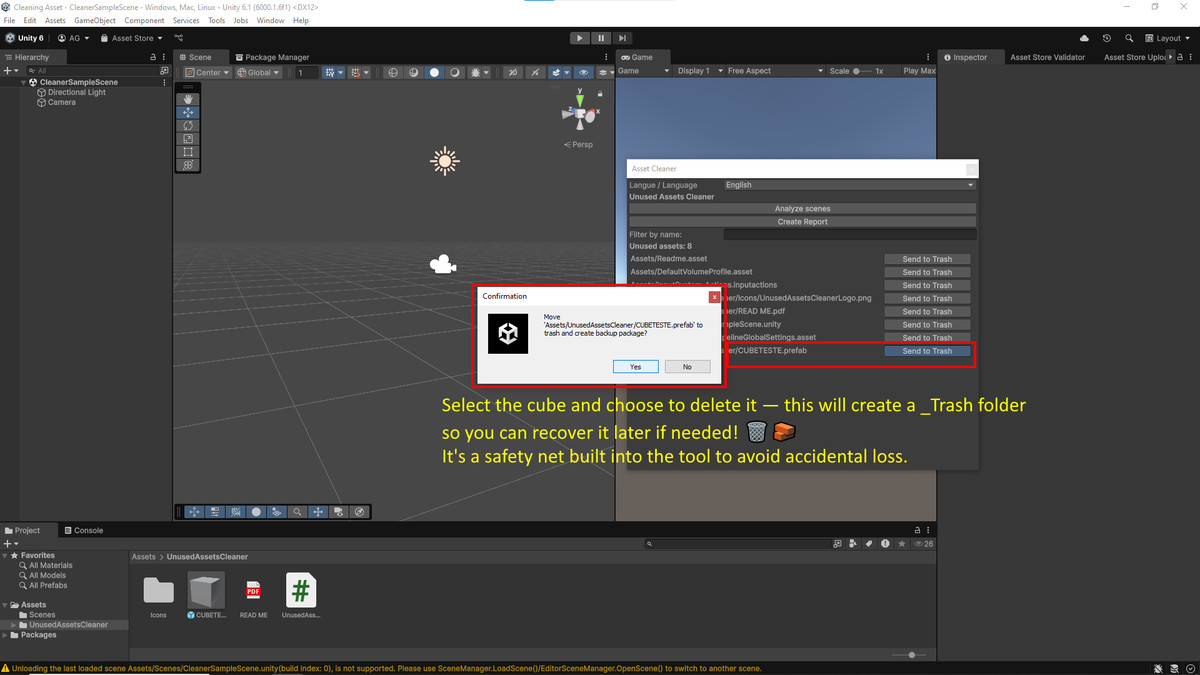Viewport: 1200px width, 675px height.
Task: Select the Move tool in Scene
Action: [x=188, y=113]
